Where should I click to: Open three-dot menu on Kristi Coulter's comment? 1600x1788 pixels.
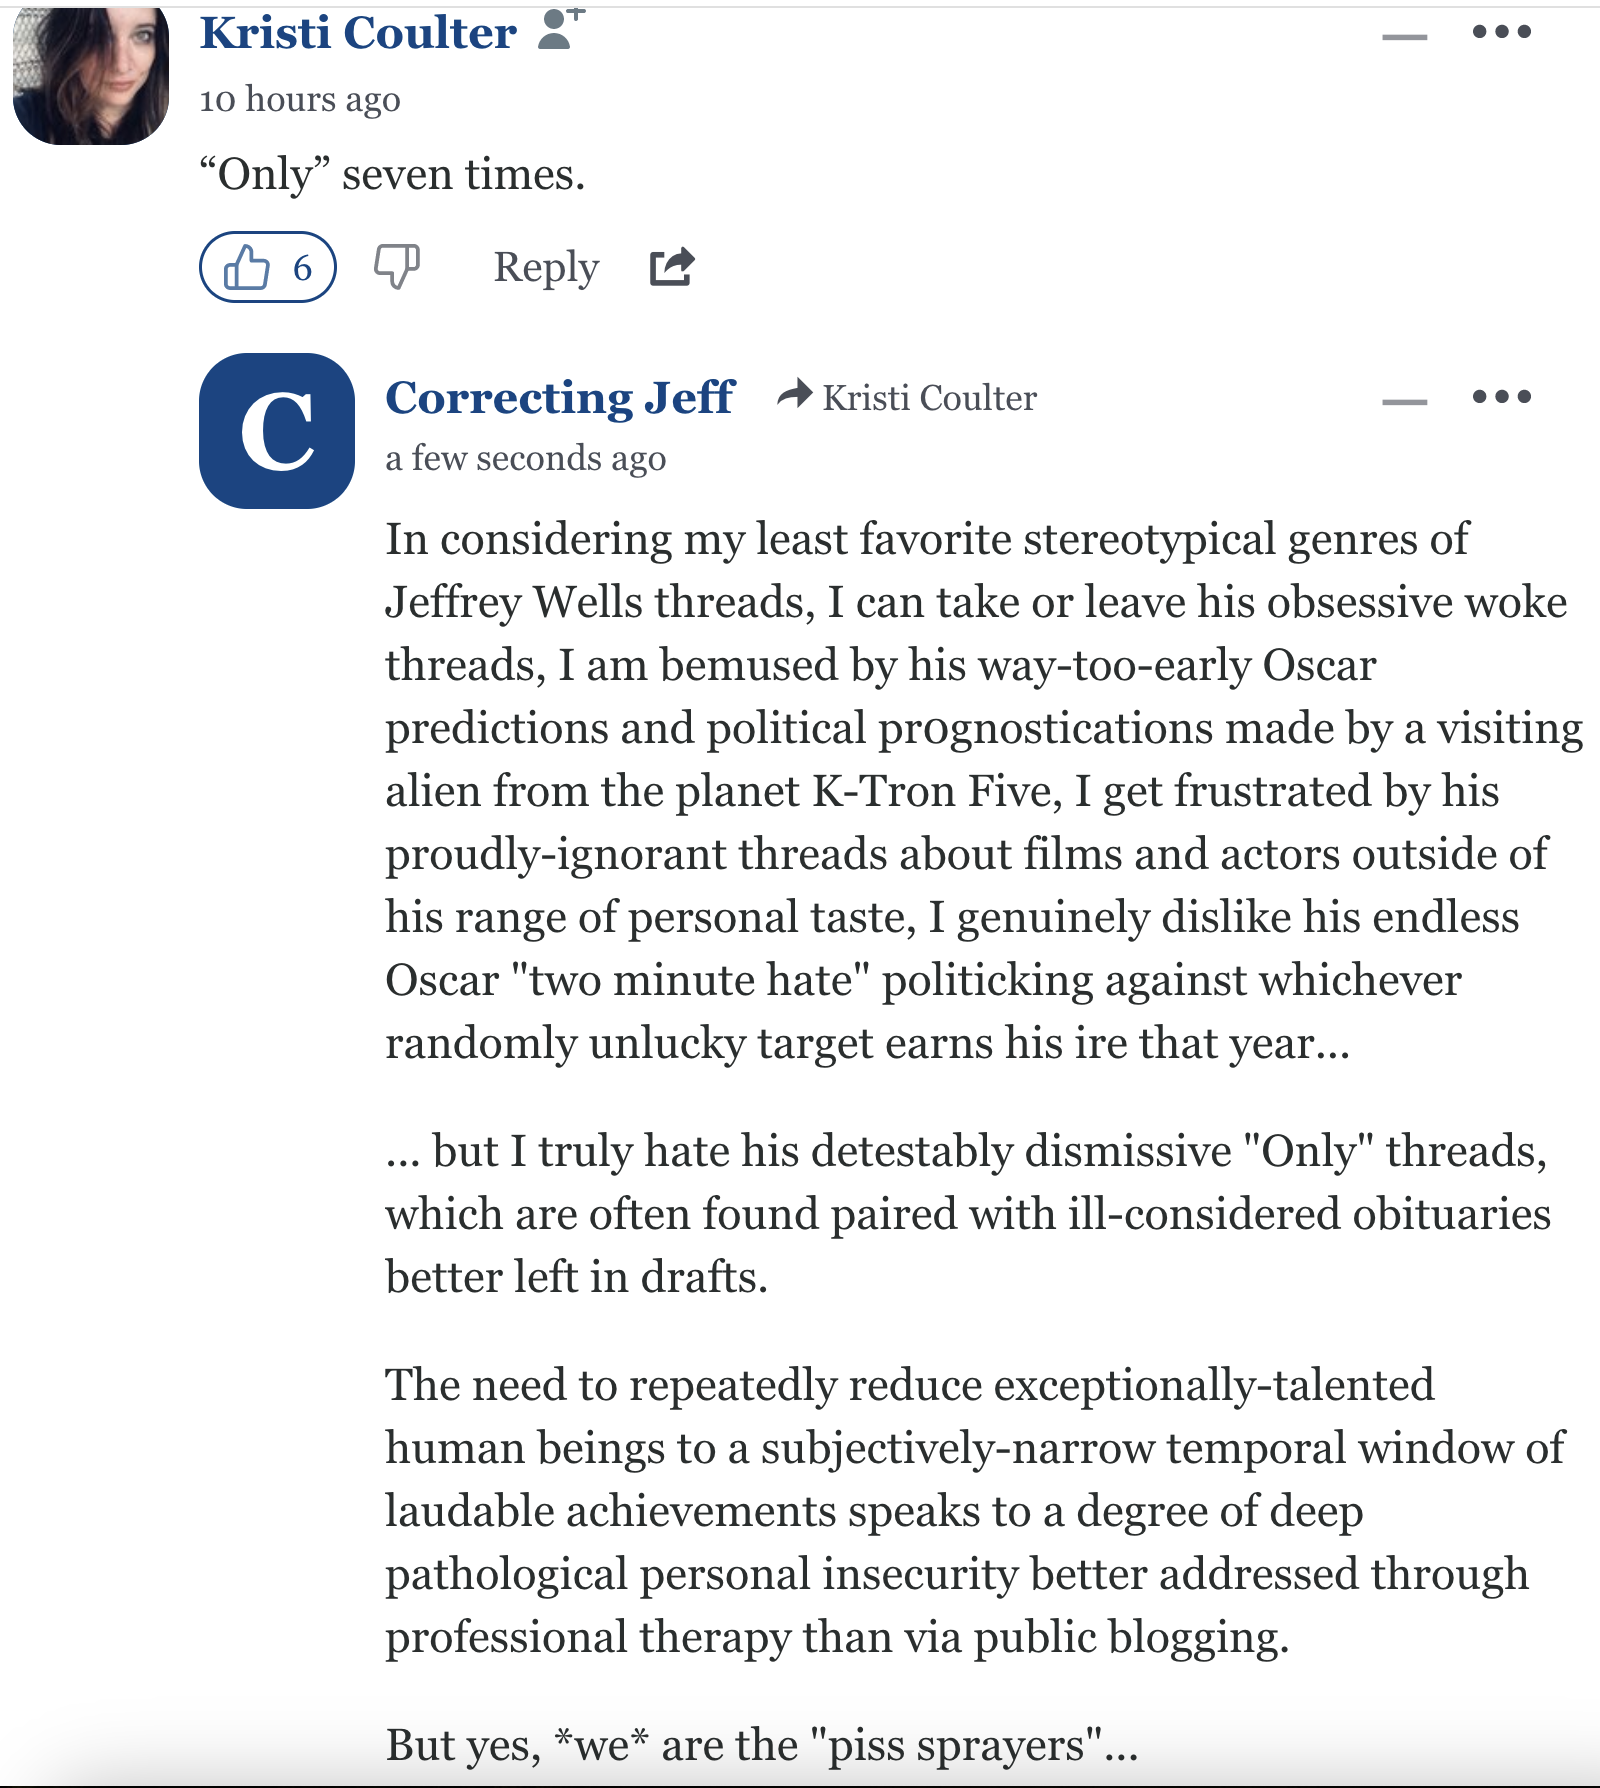[1501, 32]
